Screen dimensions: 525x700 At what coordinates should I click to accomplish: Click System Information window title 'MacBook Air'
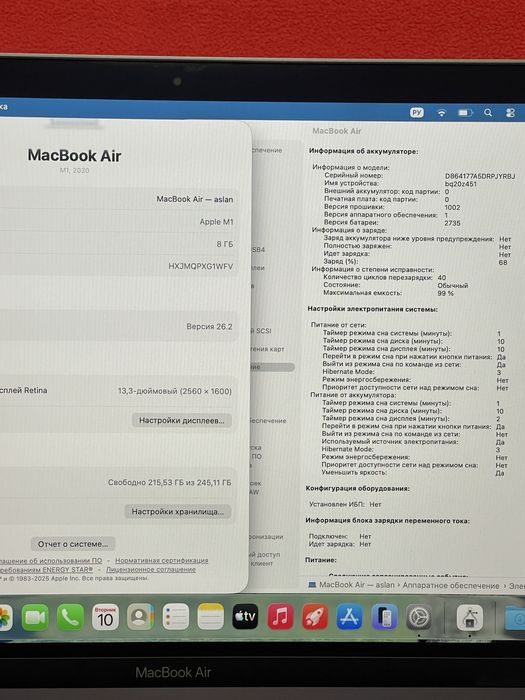click(337, 131)
